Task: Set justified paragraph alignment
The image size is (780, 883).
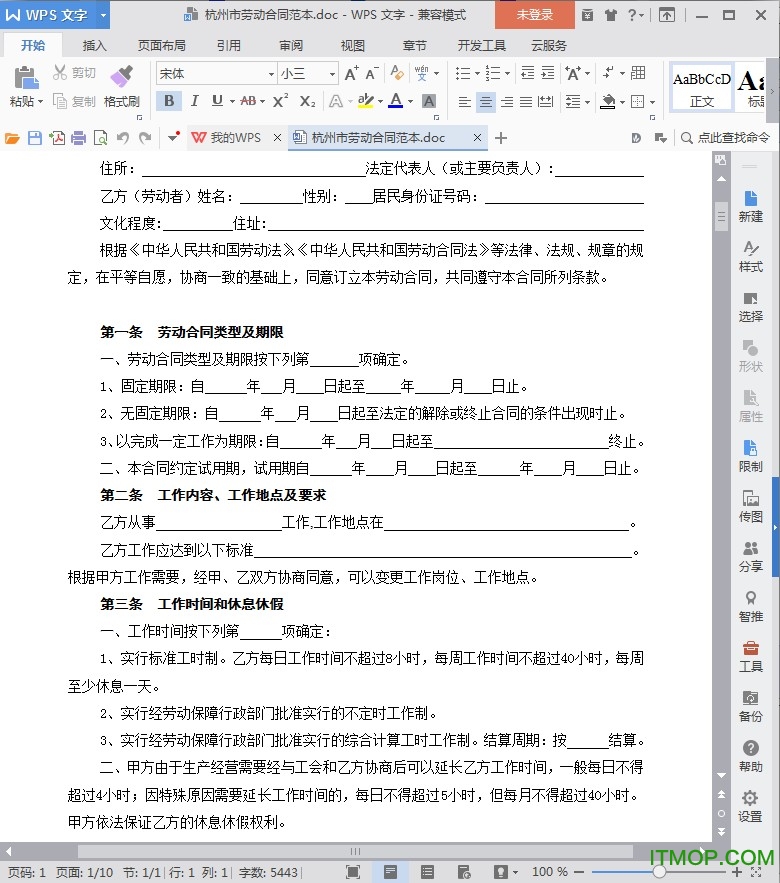Action: pyautogui.click(x=525, y=101)
